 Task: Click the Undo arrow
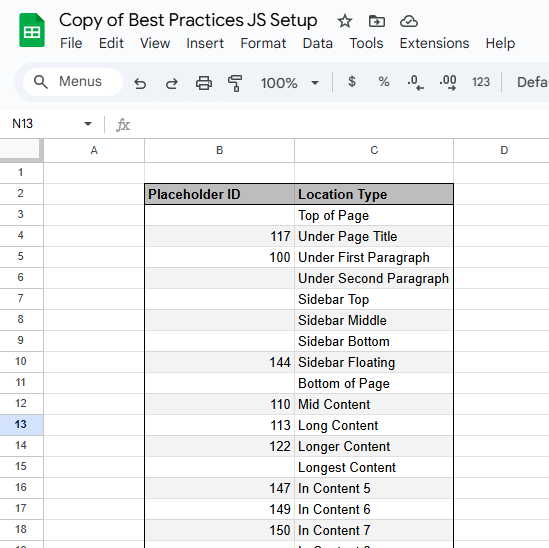(x=140, y=83)
